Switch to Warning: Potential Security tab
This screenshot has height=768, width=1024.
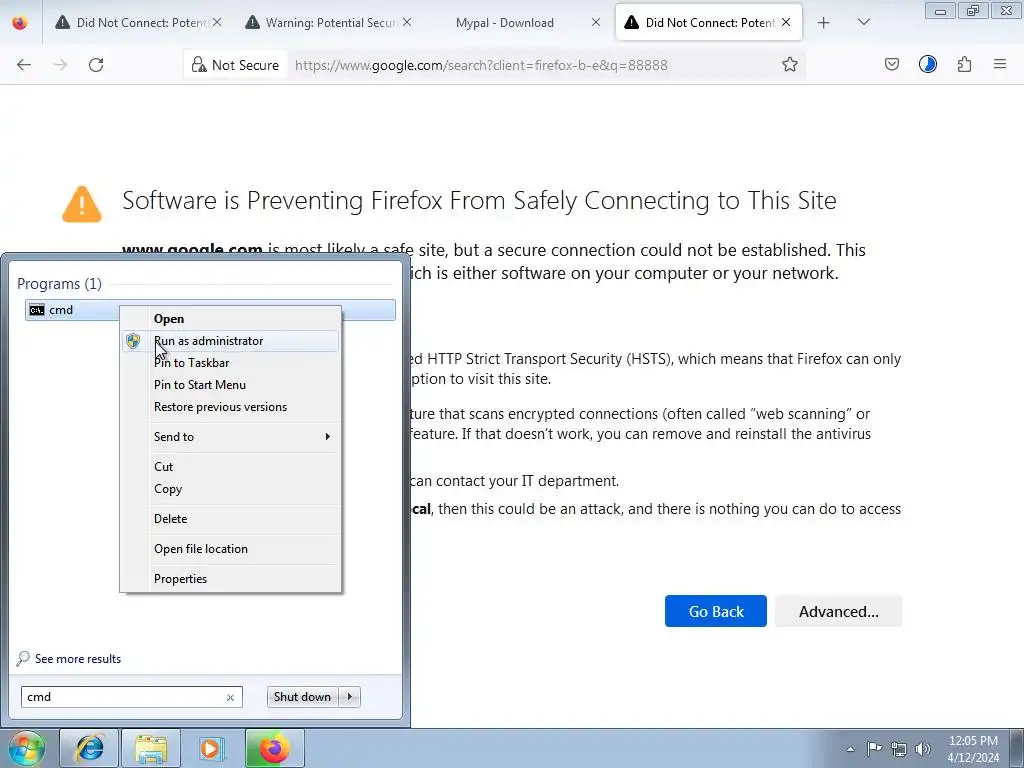click(328, 23)
